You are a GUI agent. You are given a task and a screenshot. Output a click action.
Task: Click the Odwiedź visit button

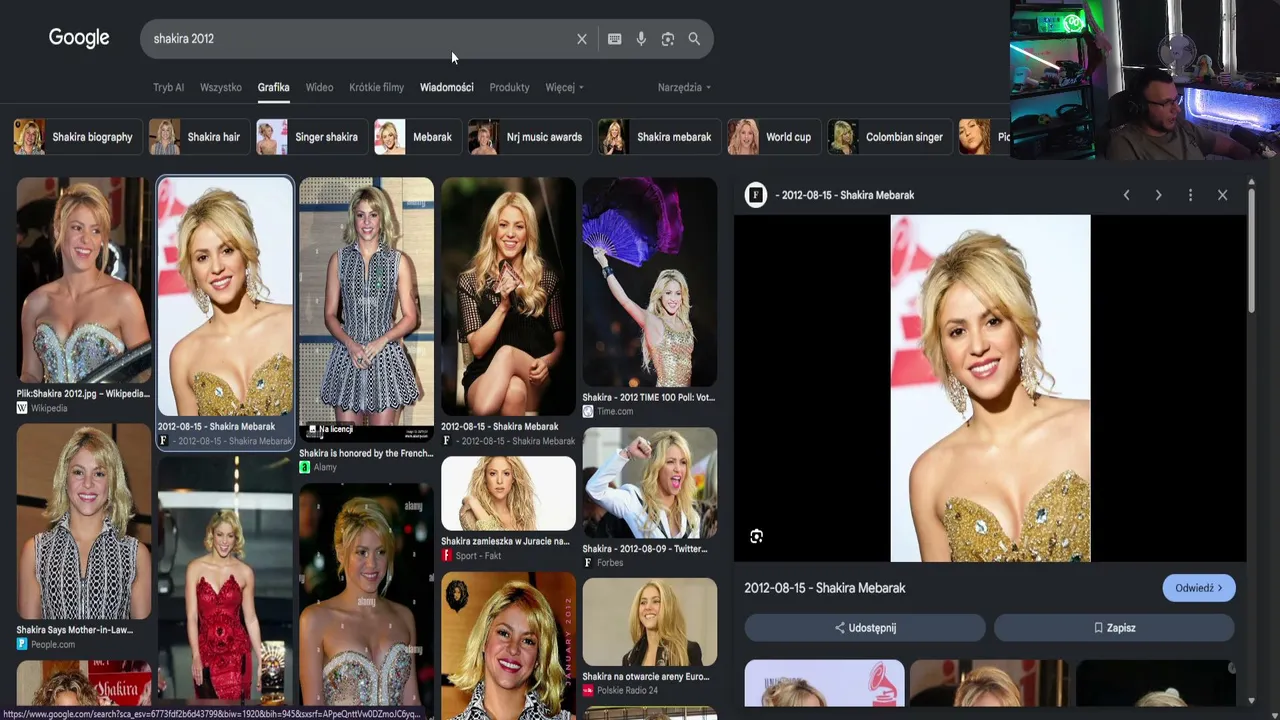[1199, 588]
